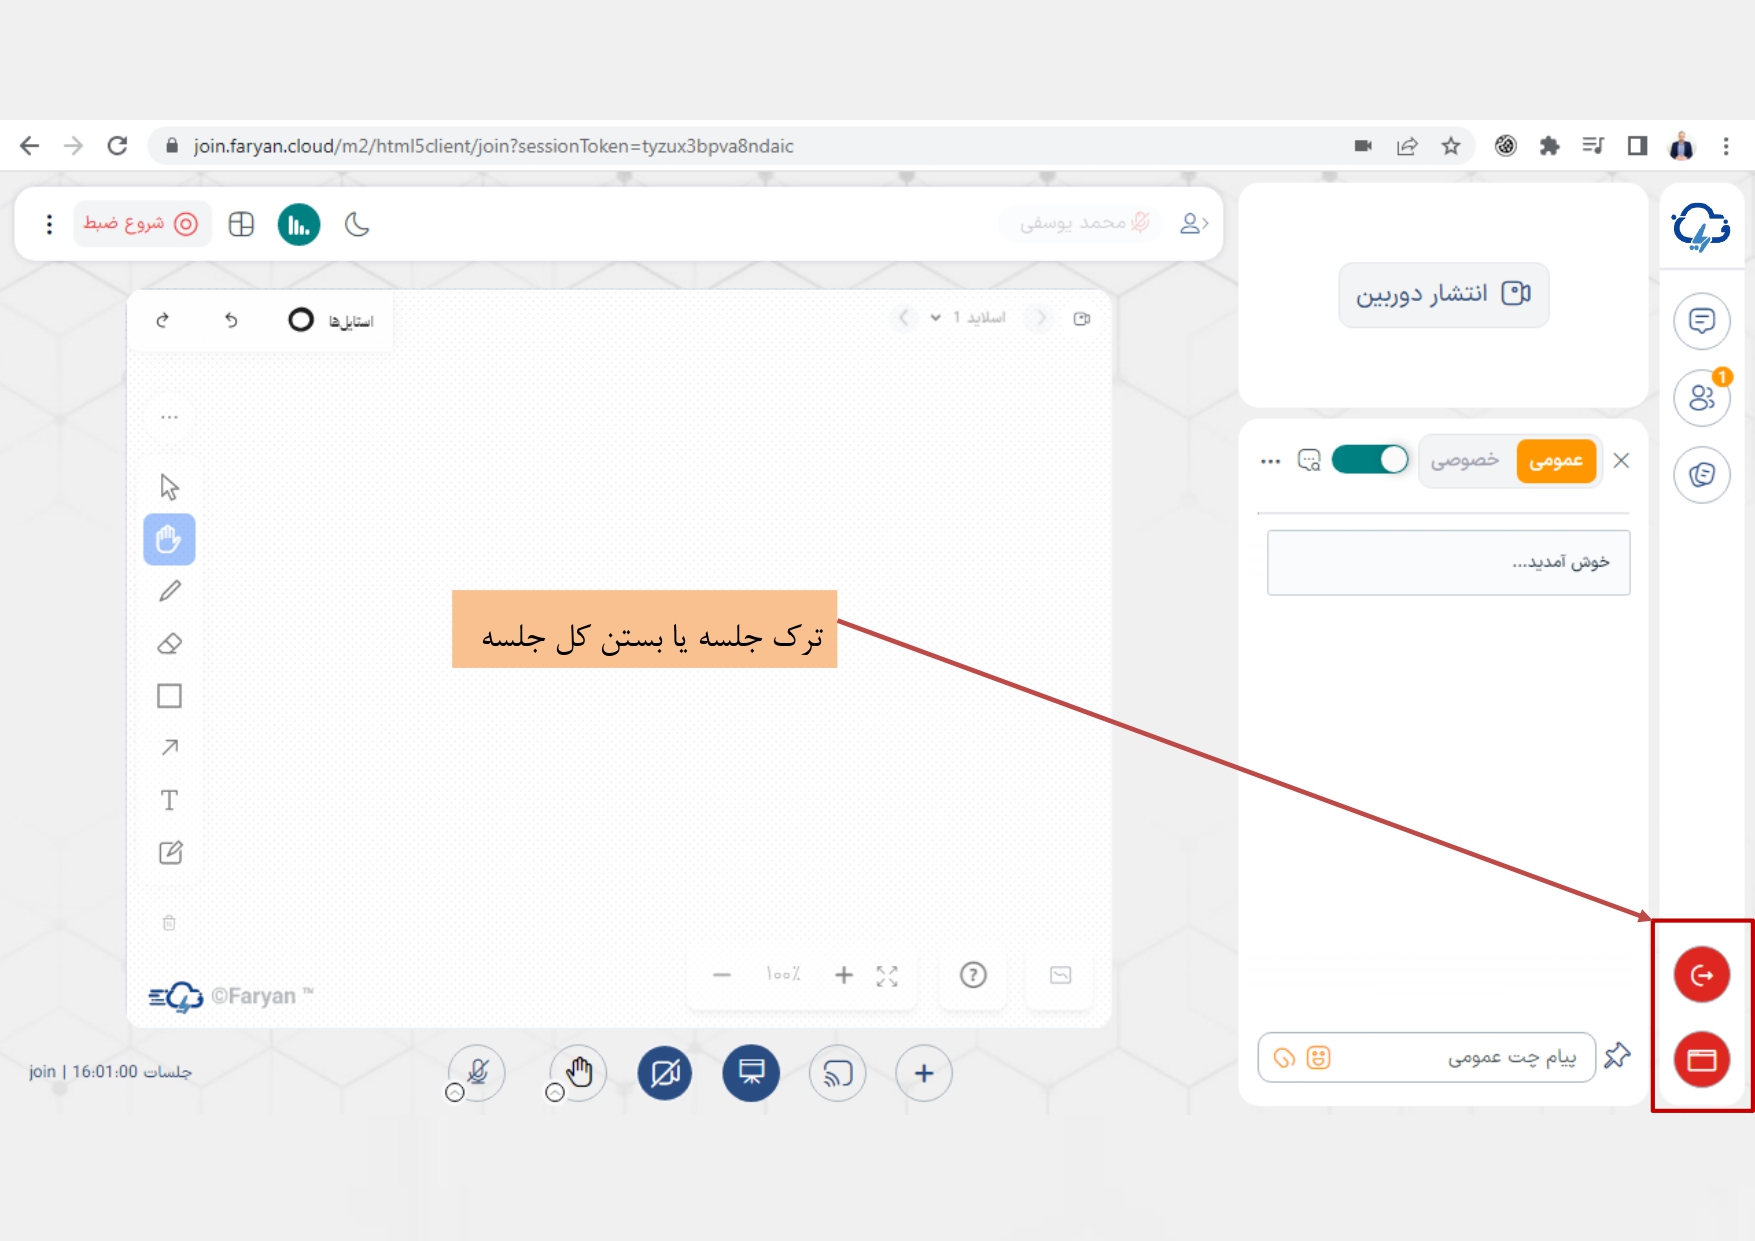Image resolution: width=1755 pixels, height=1241 pixels.
Task: Click the raise hand icon
Action: (x=579, y=1073)
